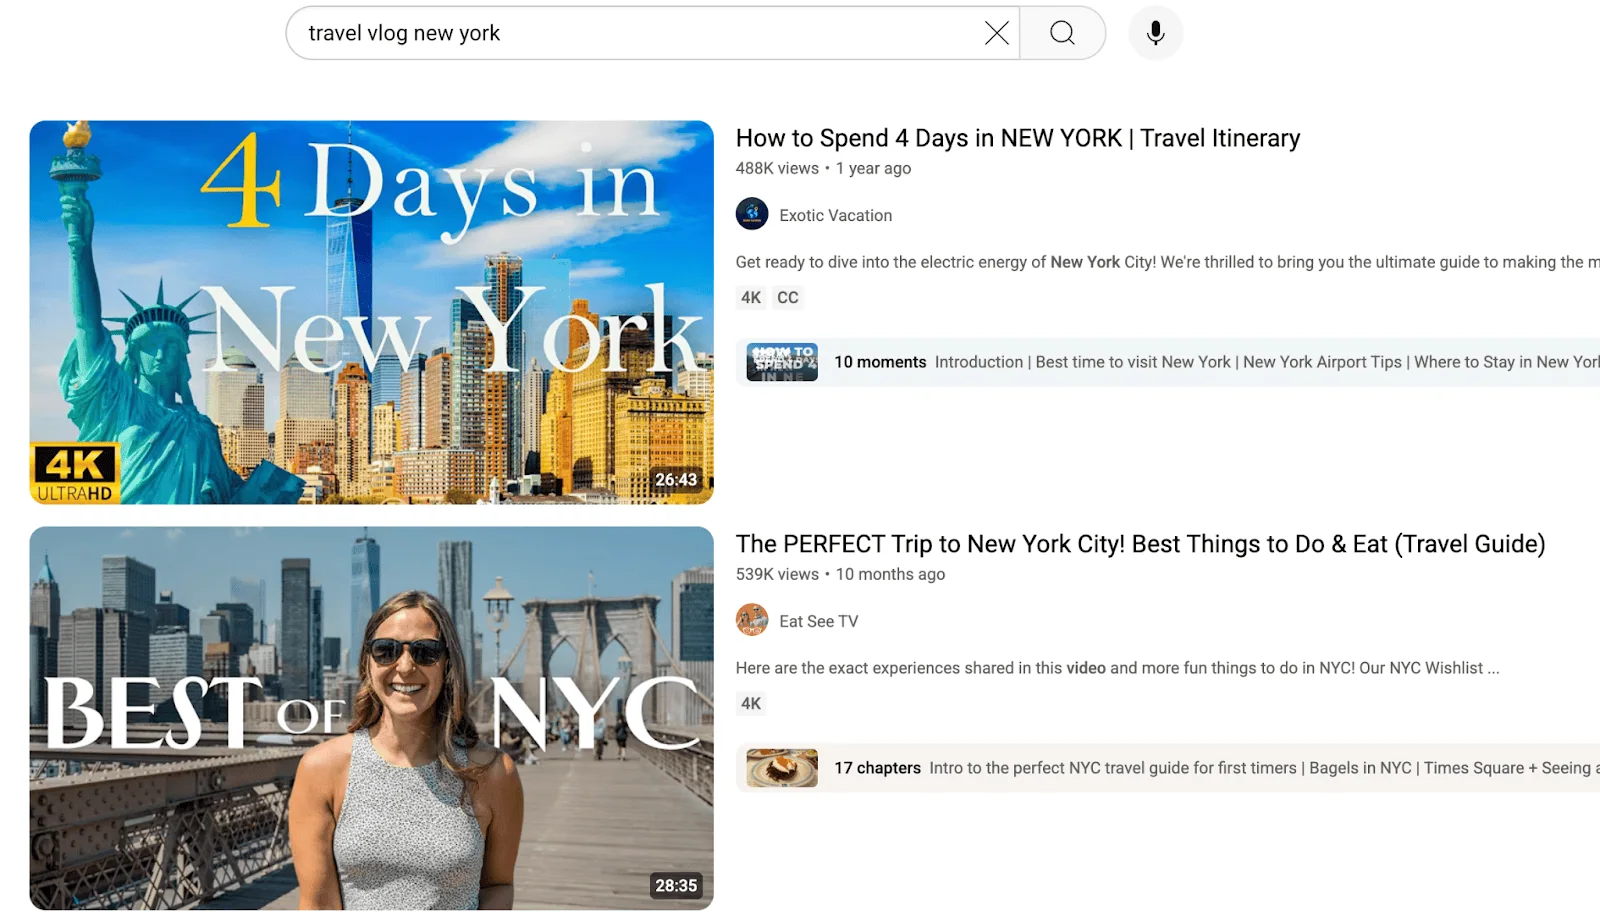The image size is (1600, 912).
Task: Play the 4 Days in New York thumbnail
Action: pos(371,312)
